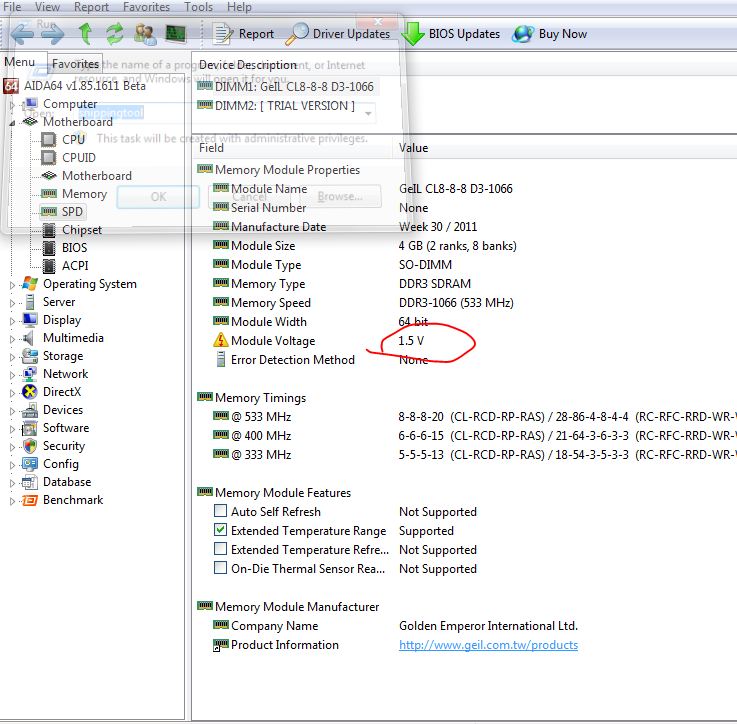This screenshot has height=724, width=737.
Task: Click the green Up arrow icon
Action: point(85,33)
